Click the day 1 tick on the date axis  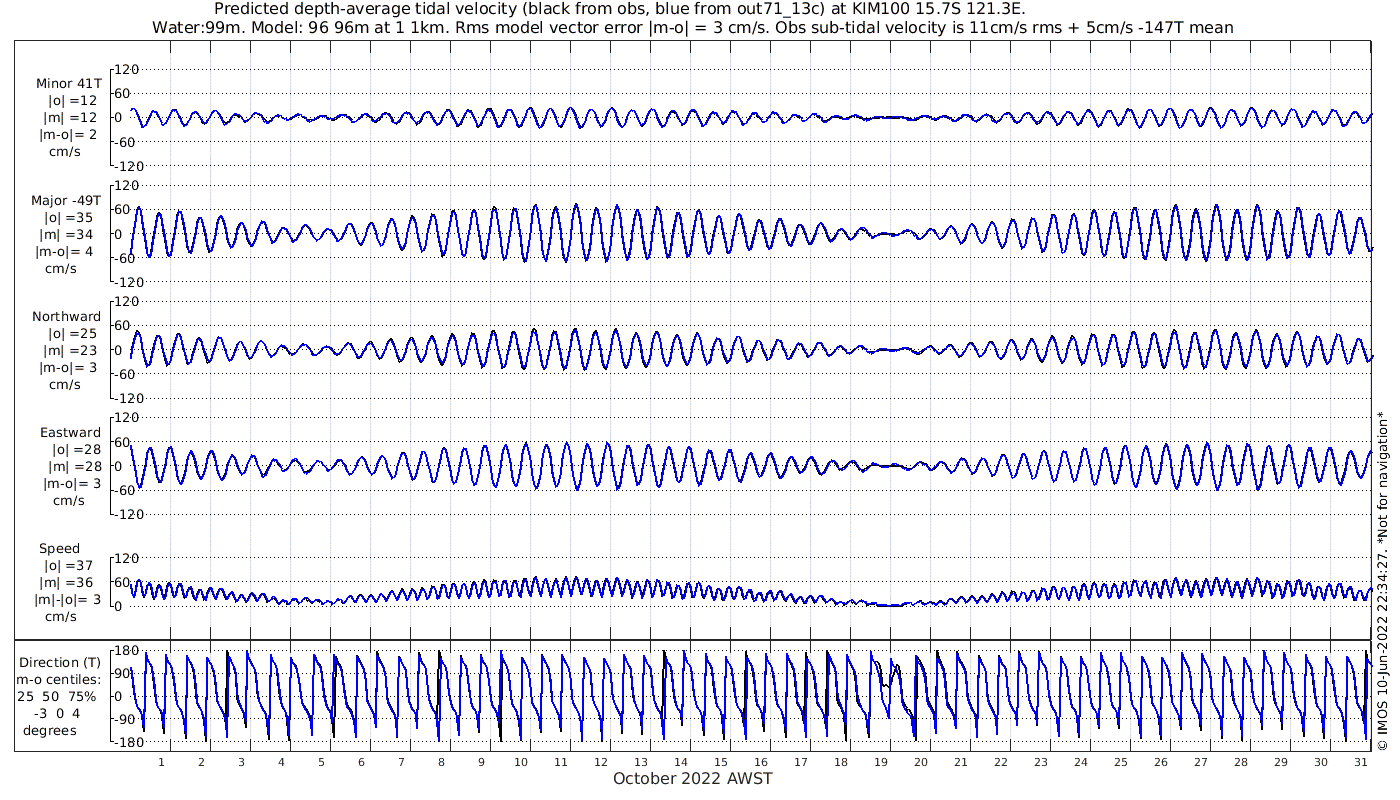pyautogui.click(x=161, y=761)
